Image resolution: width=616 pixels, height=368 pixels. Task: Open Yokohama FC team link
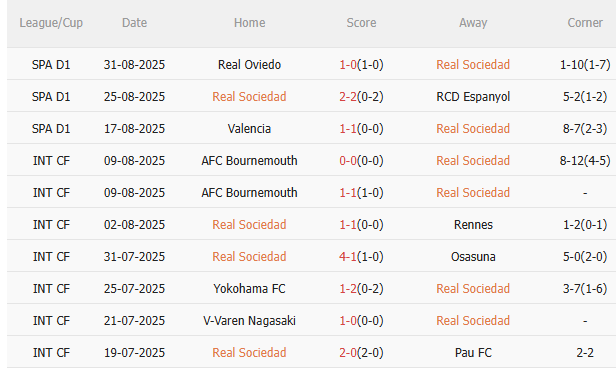coord(249,289)
